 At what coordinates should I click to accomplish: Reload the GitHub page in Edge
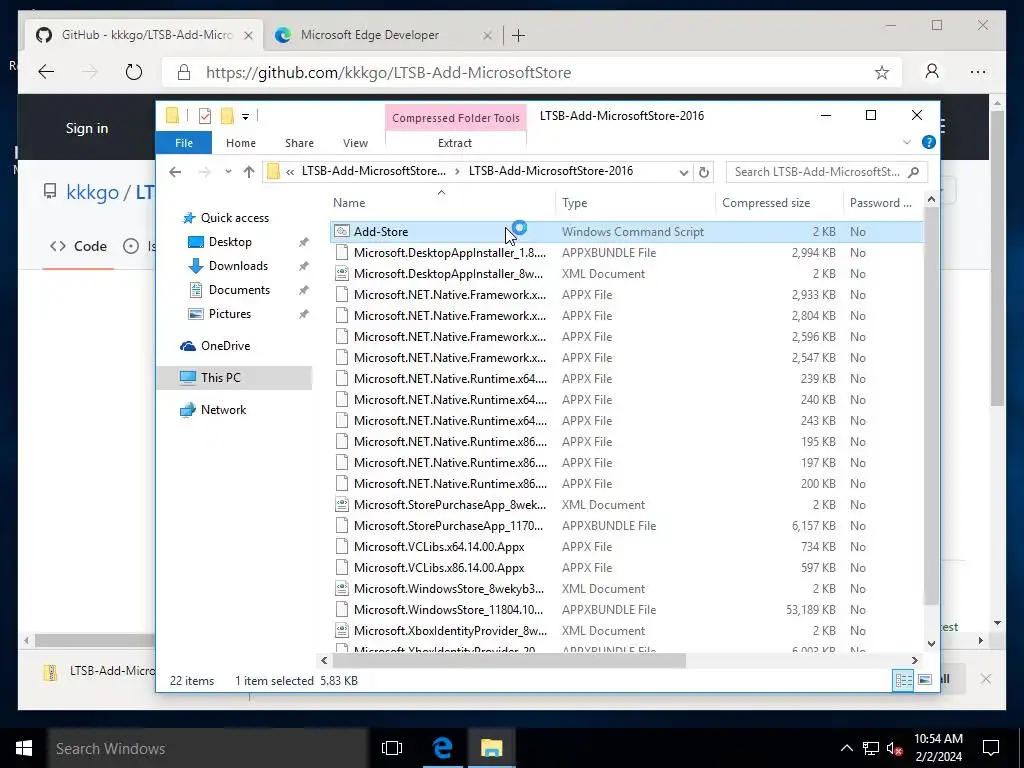(x=133, y=72)
